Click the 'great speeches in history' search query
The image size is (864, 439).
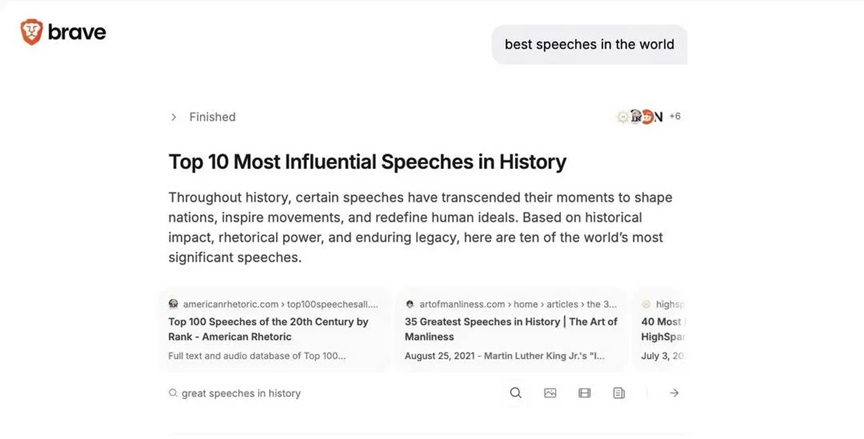coord(241,393)
